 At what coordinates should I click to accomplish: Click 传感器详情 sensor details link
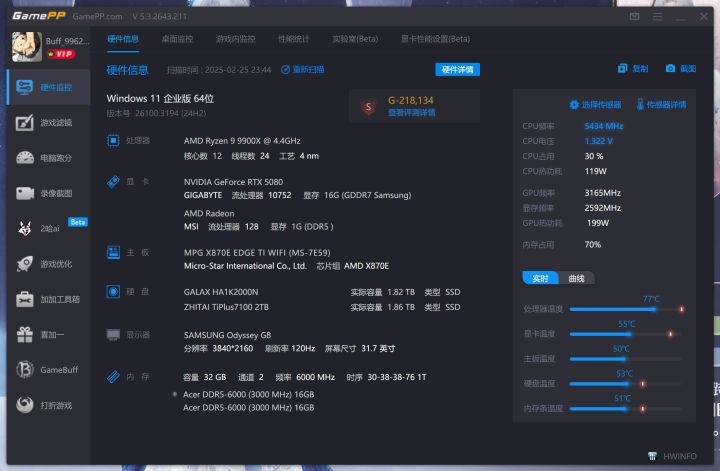(661, 105)
